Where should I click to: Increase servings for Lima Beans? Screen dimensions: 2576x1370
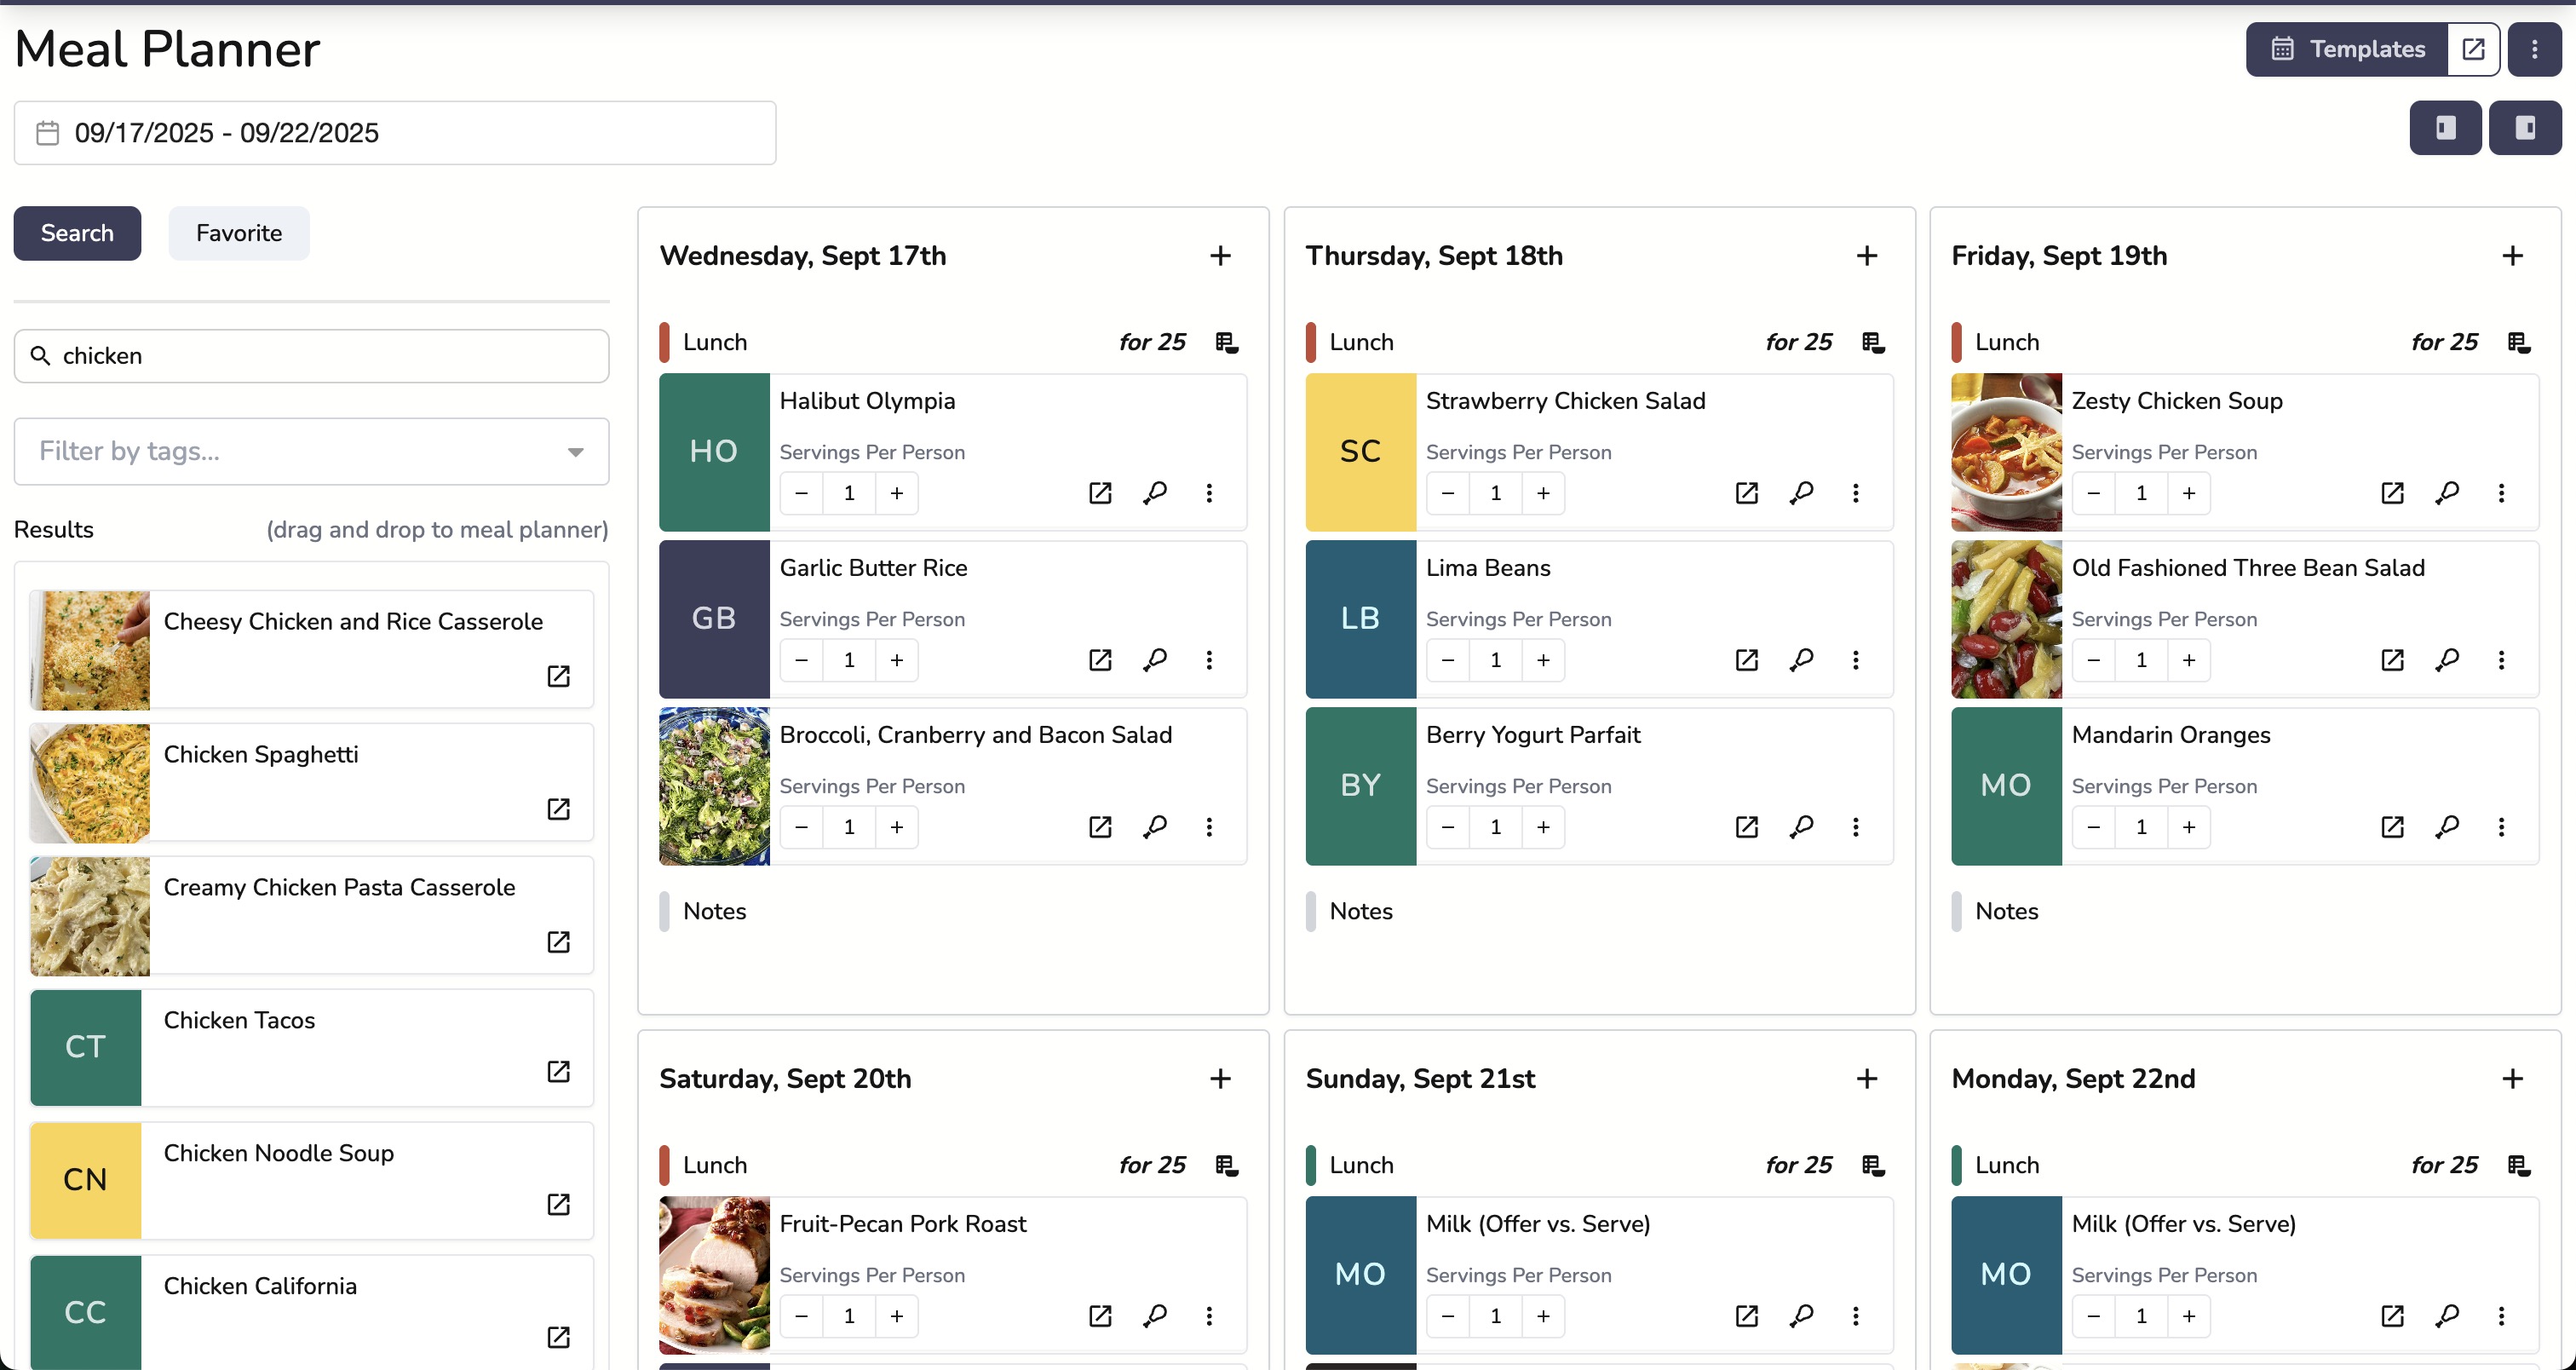point(1542,660)
